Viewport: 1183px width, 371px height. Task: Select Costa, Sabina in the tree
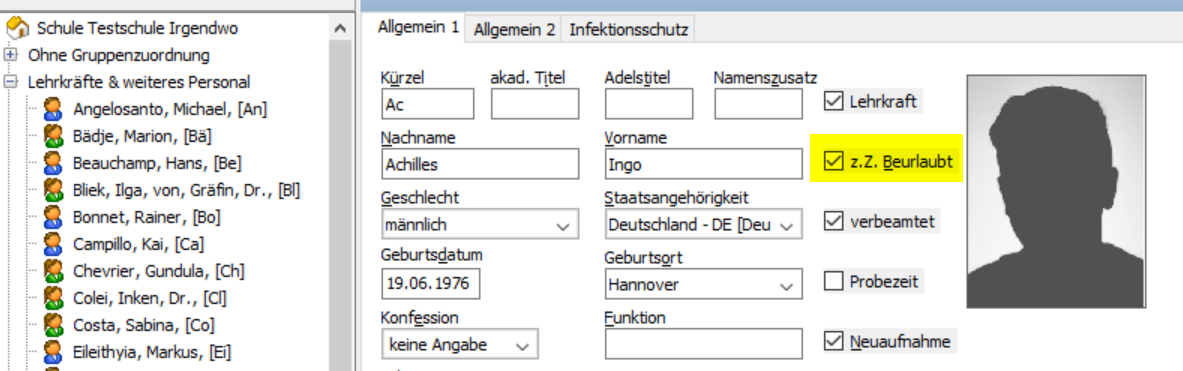point(143,325)
